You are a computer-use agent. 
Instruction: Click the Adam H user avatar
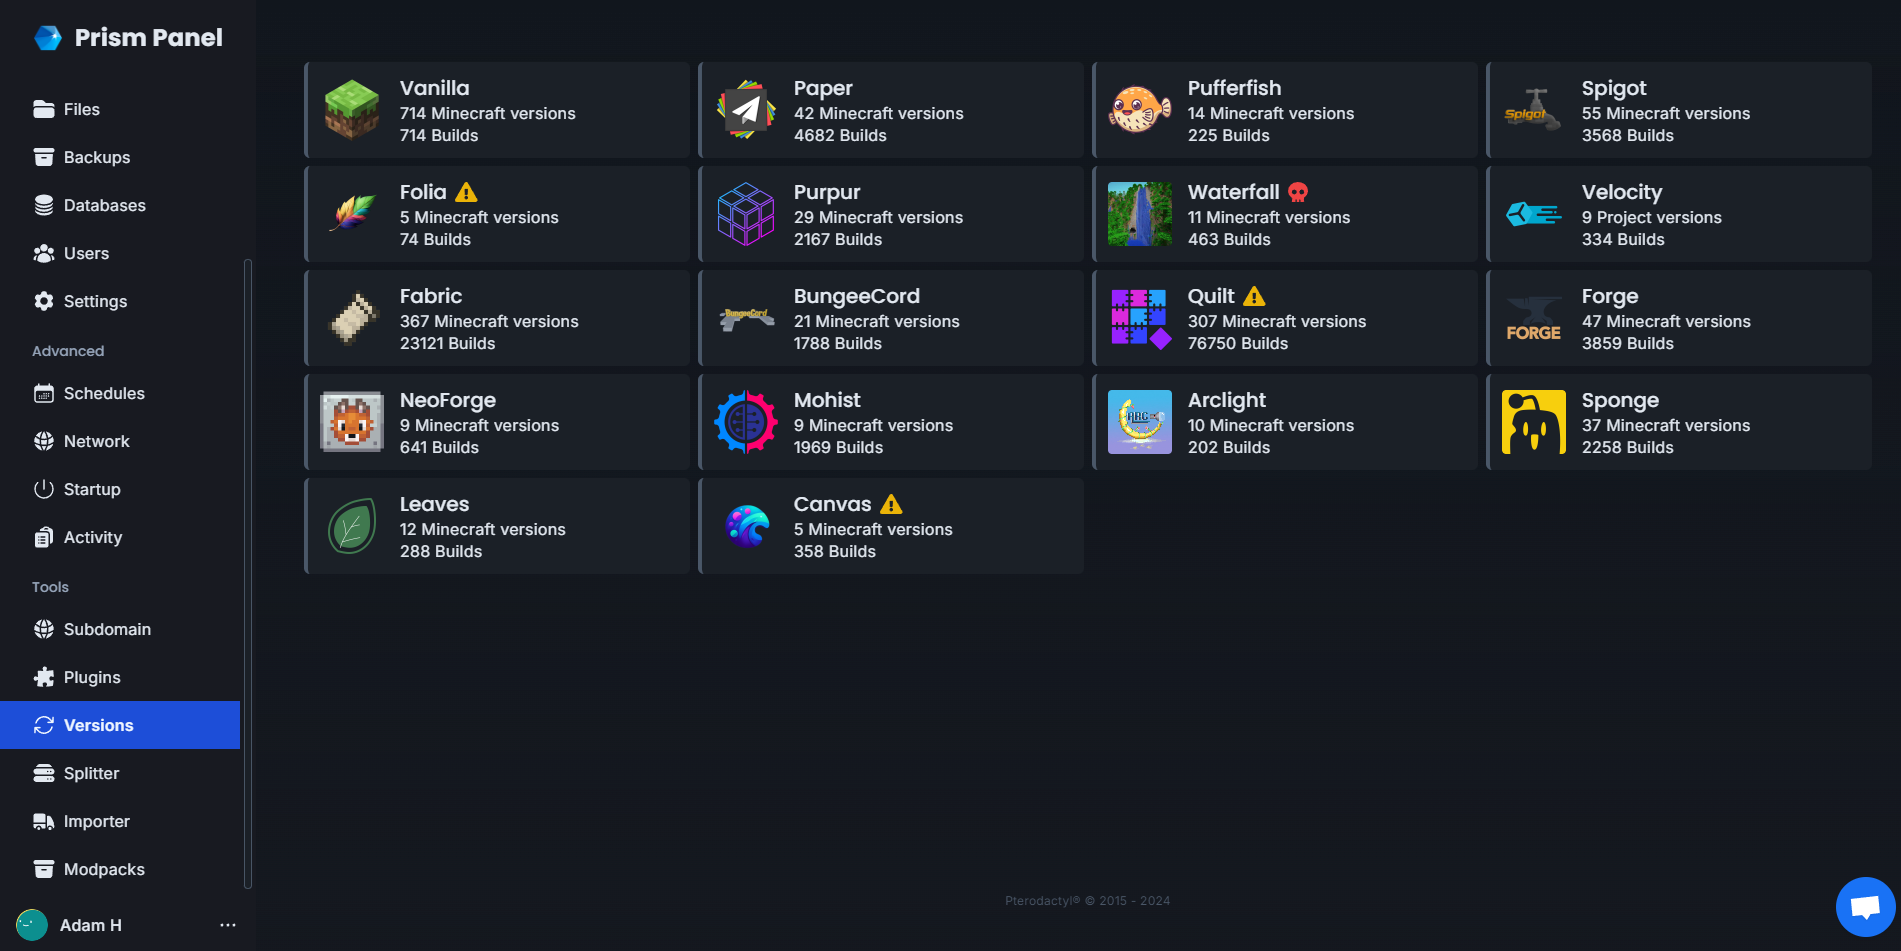[x=32, y=925]
